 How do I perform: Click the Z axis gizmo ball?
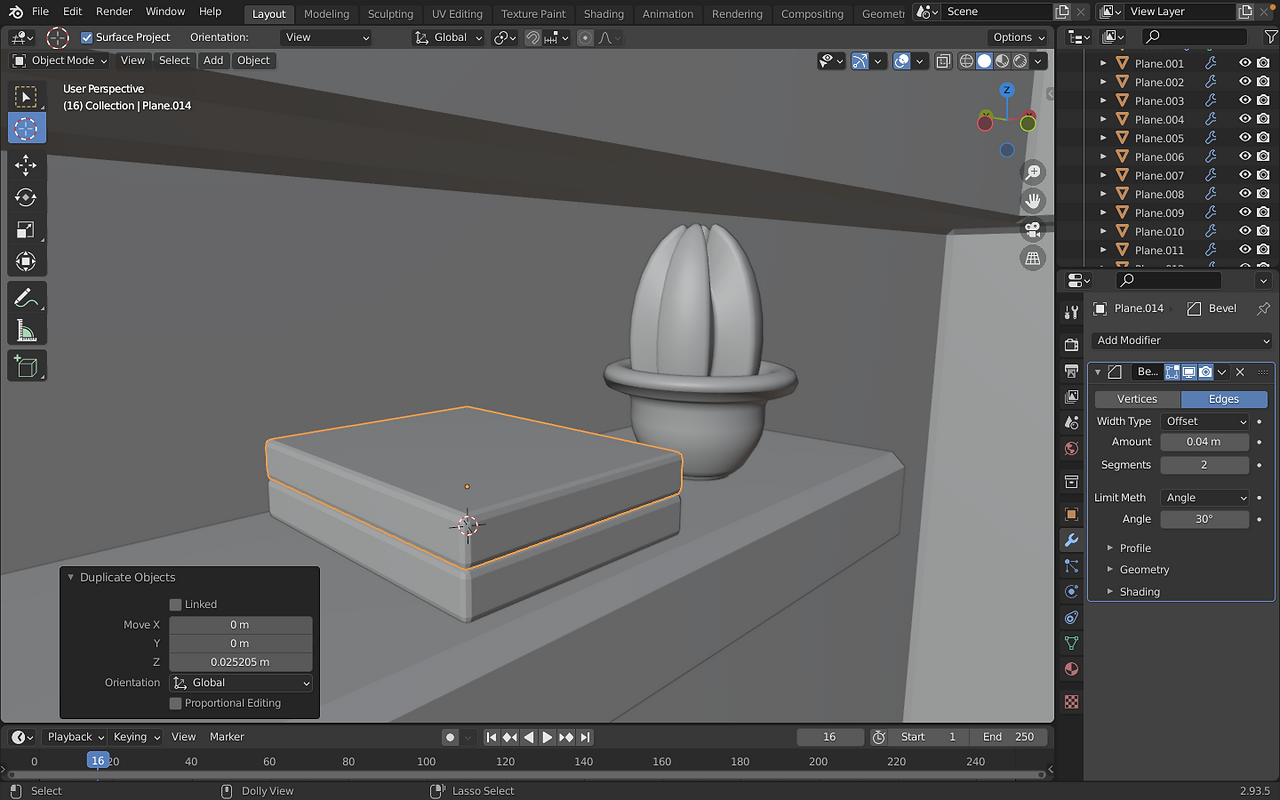[1007, 90]
